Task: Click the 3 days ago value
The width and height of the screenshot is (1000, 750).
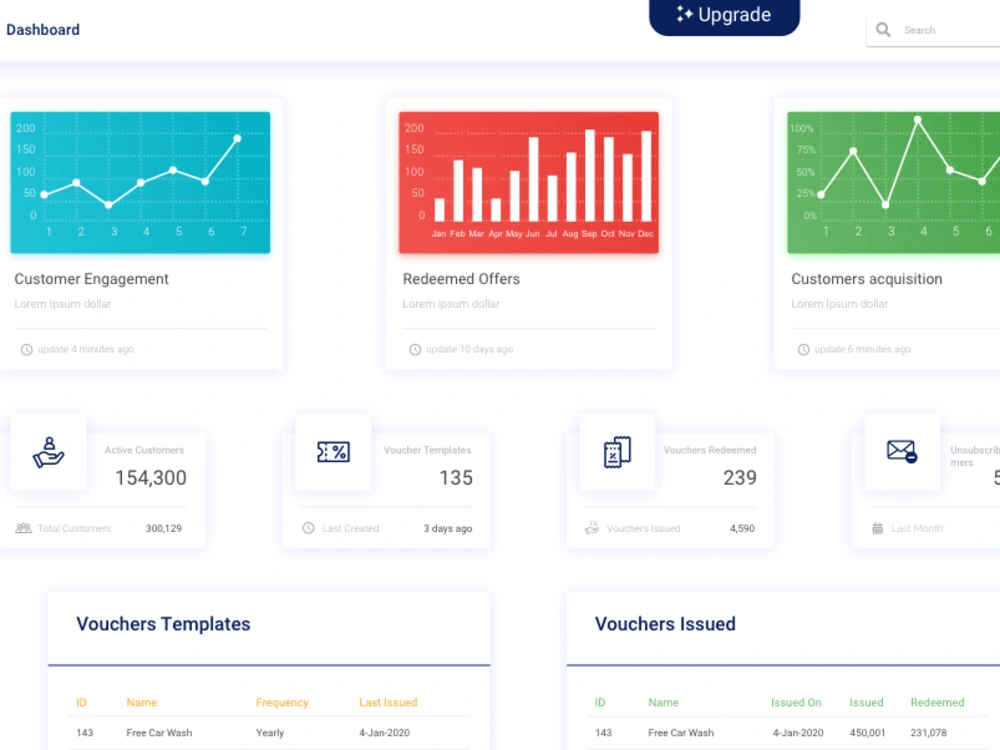Action: click(448, 528)
